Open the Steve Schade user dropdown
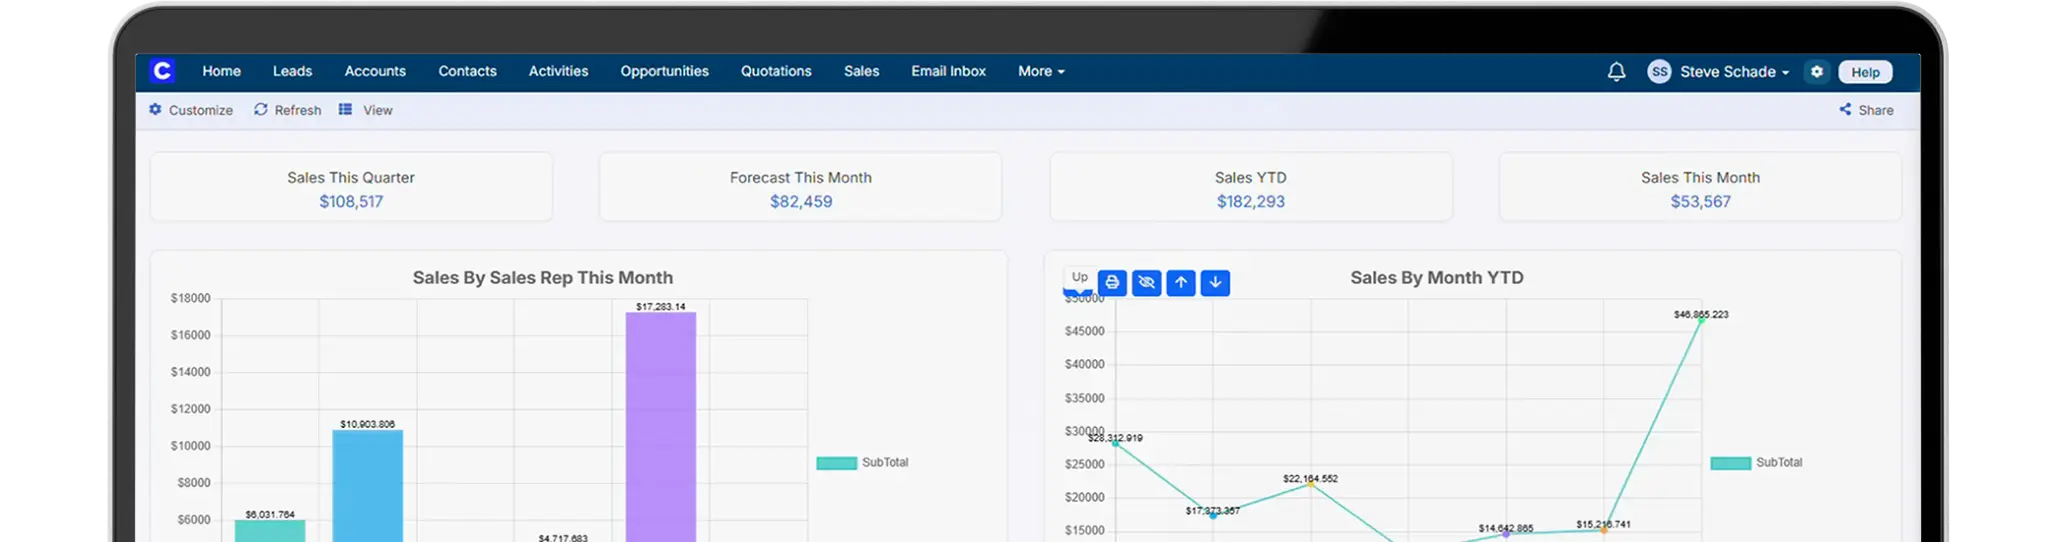This screenshot has width=2056, height=542. pyautogui.click(x=1734, y=72)
